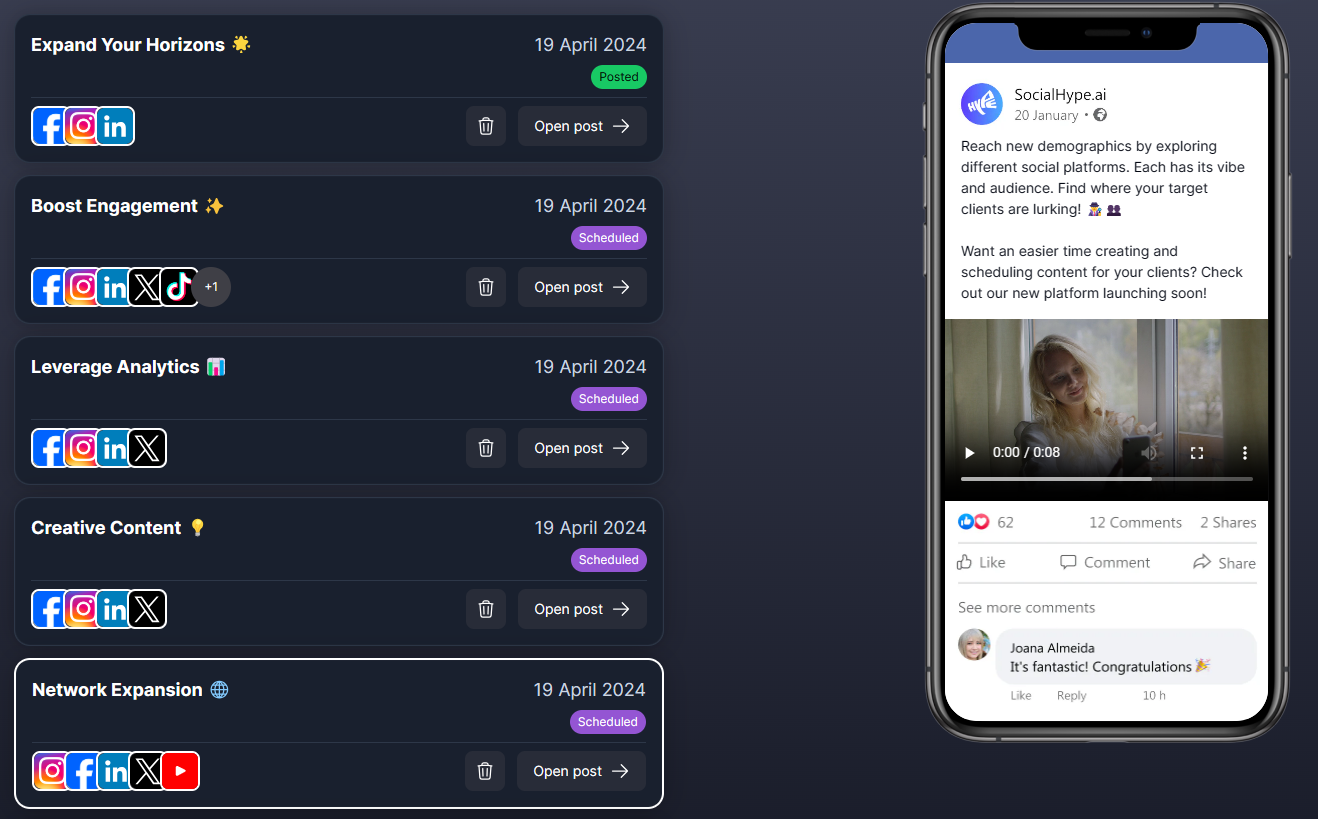
Task: Click the video progress bar
Action: click(x=1107, y=479)
